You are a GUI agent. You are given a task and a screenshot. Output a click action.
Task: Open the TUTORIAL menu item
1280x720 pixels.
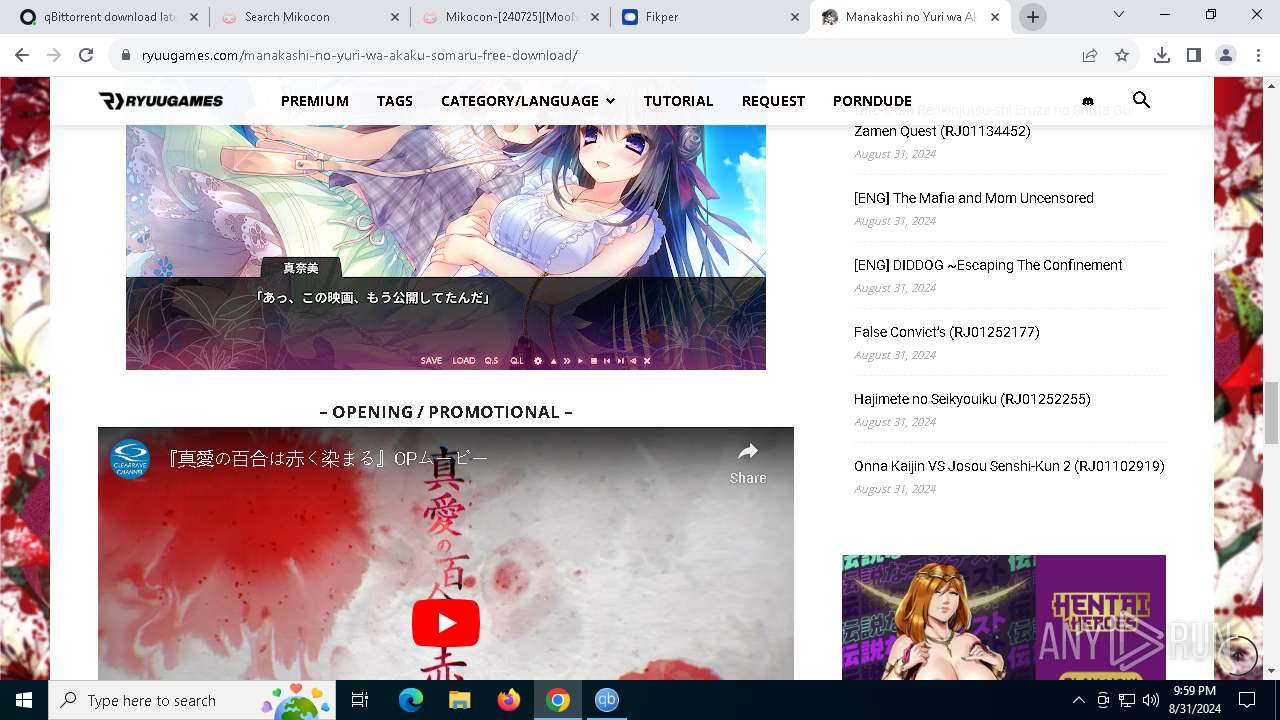678,101
